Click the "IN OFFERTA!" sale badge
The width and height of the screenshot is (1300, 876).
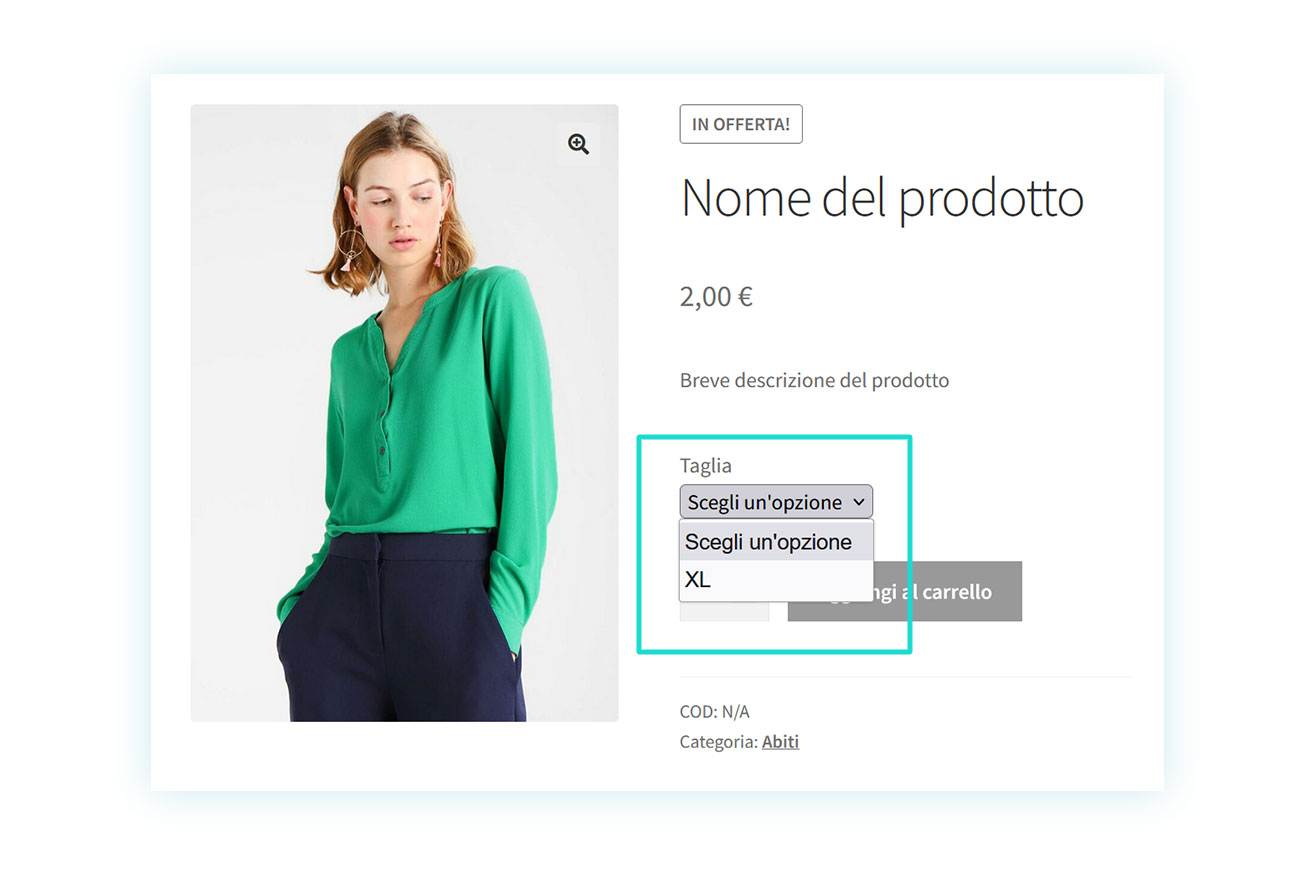click(741, 124)
